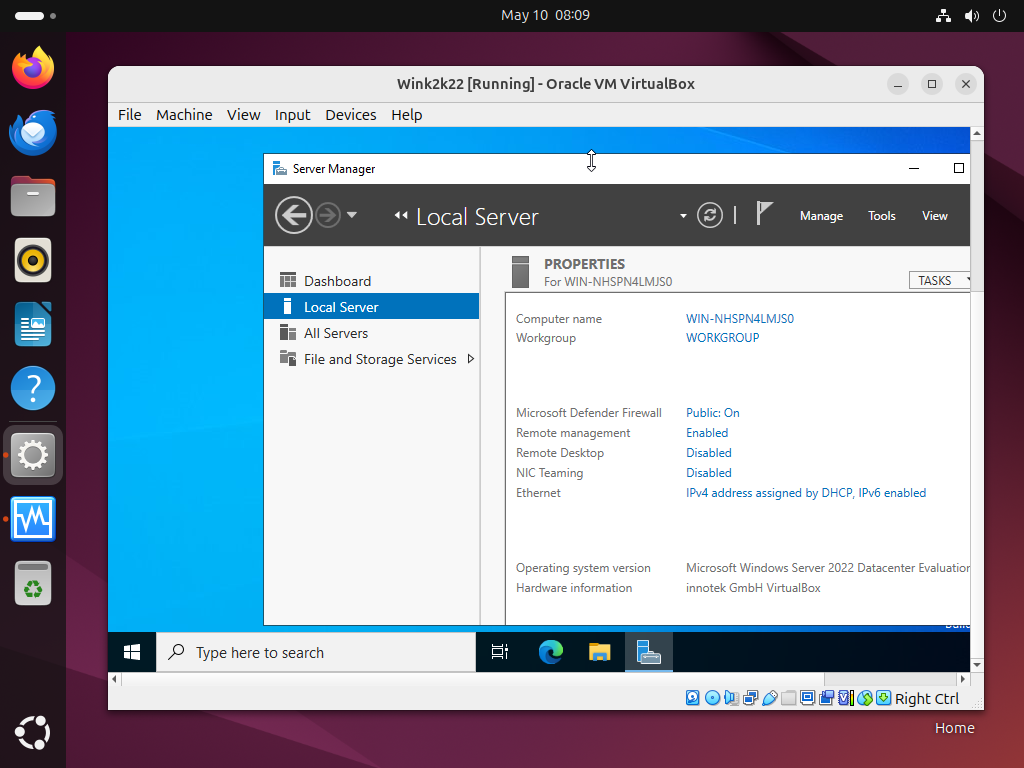This screenshot has height=768, width=1024.
Task: Expand the breadcrumb dropdown next to refresh
Action: (x=683, y=216)
